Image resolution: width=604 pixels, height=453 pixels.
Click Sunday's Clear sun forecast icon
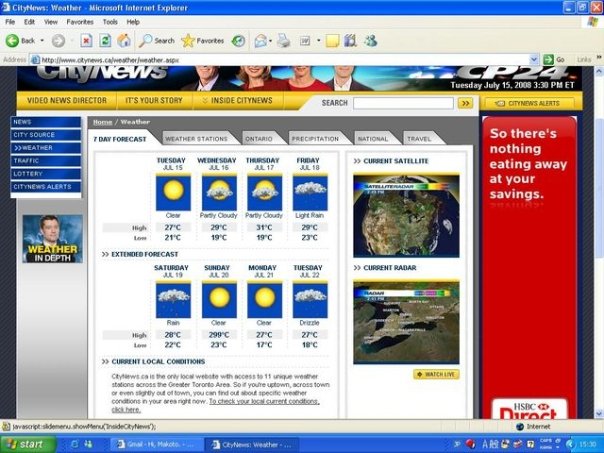tap(217, 299)
